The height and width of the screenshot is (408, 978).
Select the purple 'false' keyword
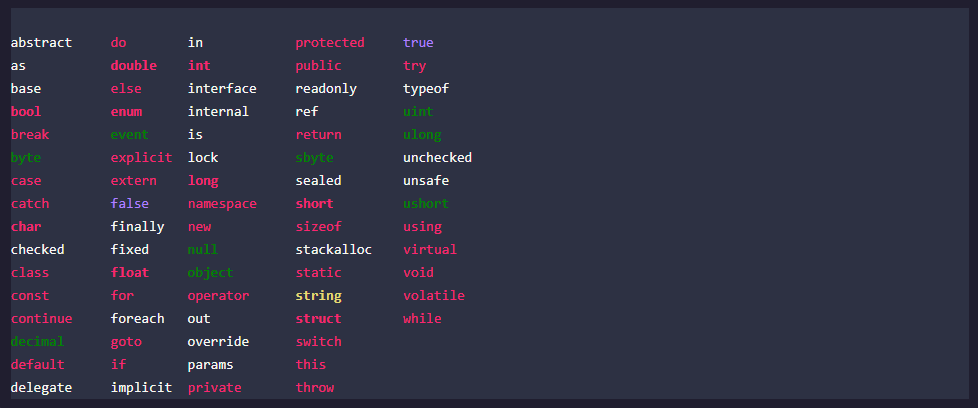tap(130, 203)
